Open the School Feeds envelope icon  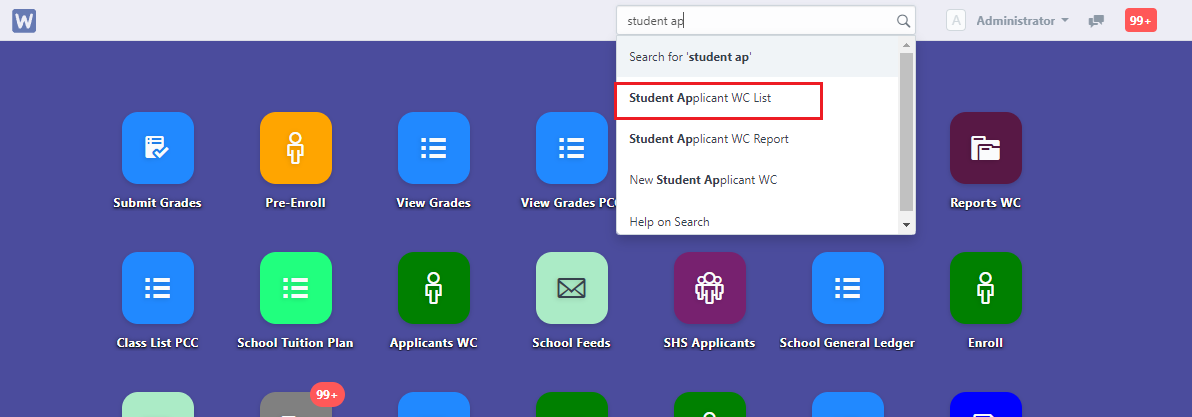tap(572, 288)
